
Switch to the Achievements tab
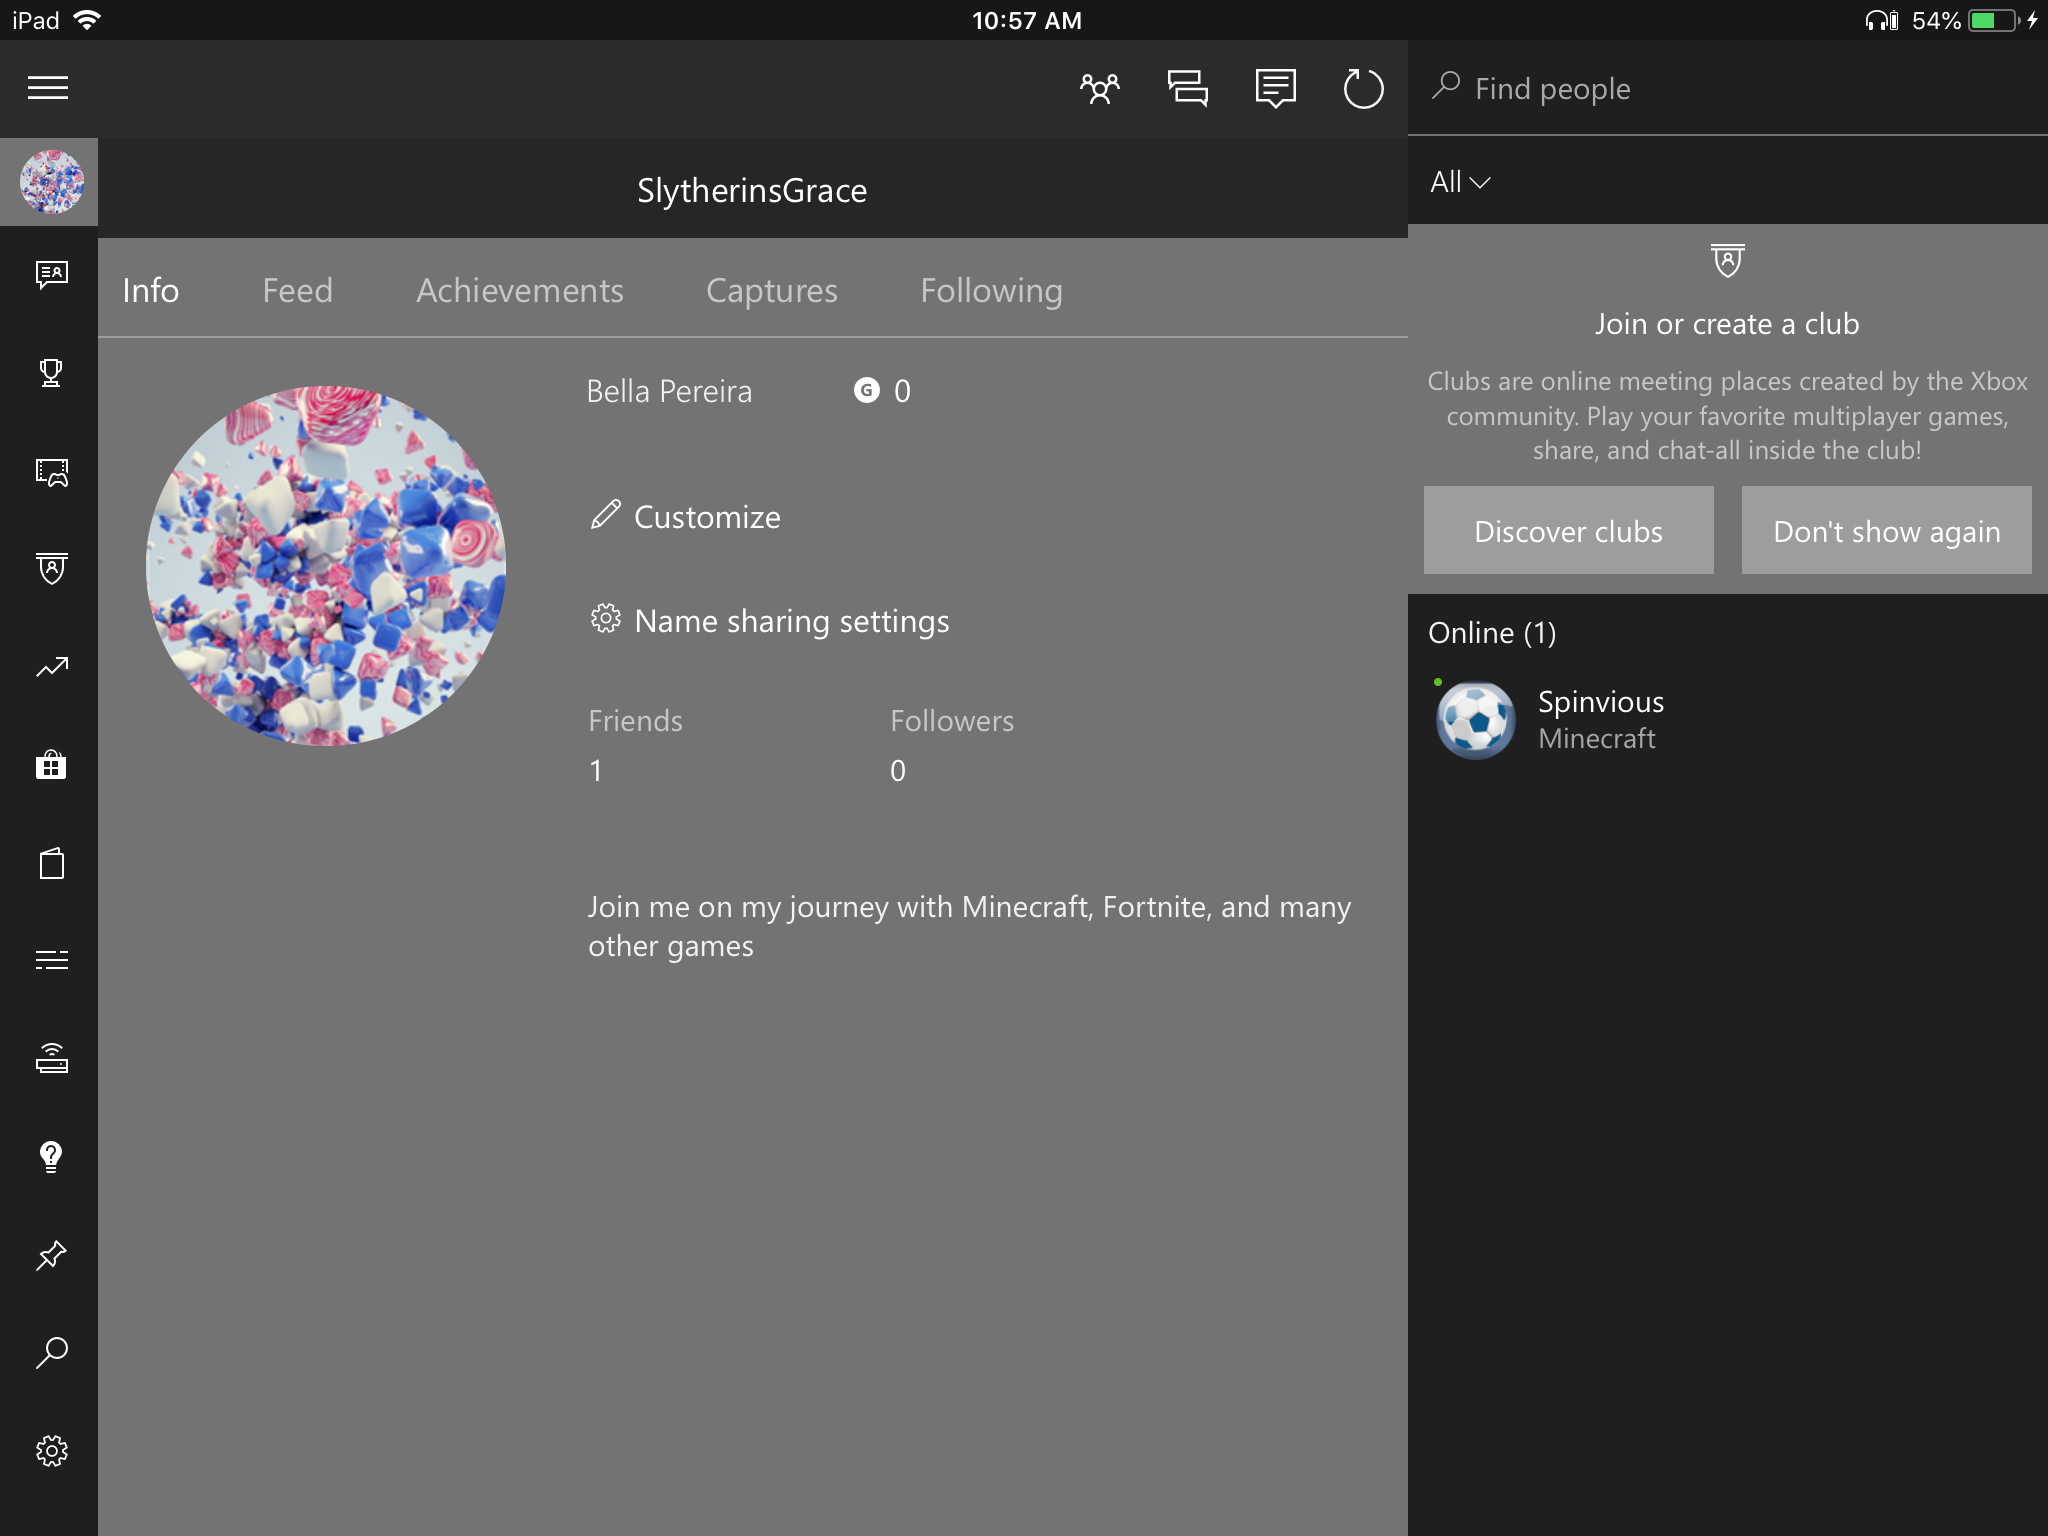[519, 291]
